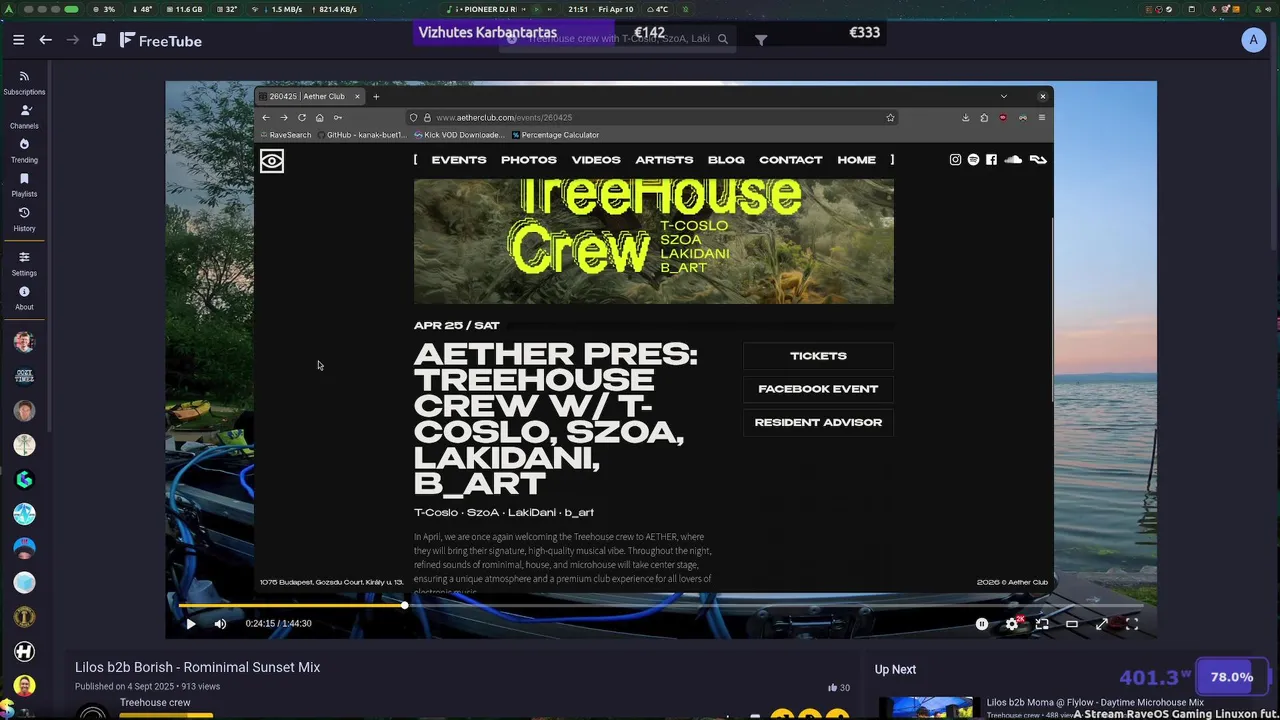The width and height of the screenshot is (1280, 720).
Task: Open the green 'G' logo channel avatar
Action: pos(24,479)
